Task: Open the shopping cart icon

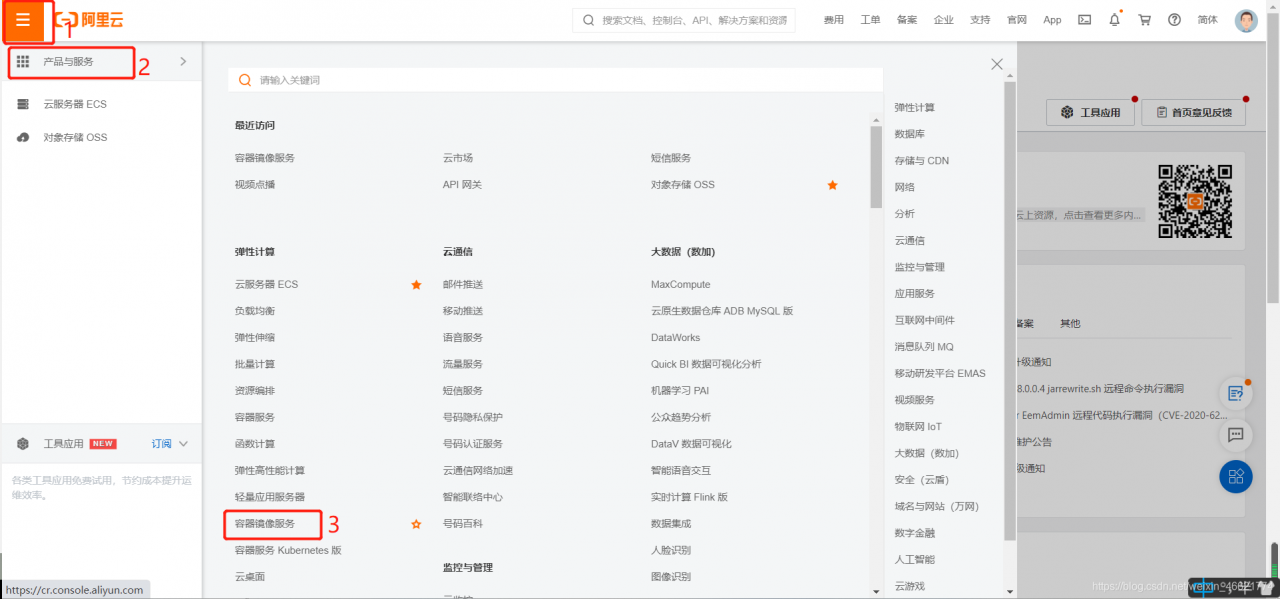Action: pyautogui.click(x=1144, y=19)
